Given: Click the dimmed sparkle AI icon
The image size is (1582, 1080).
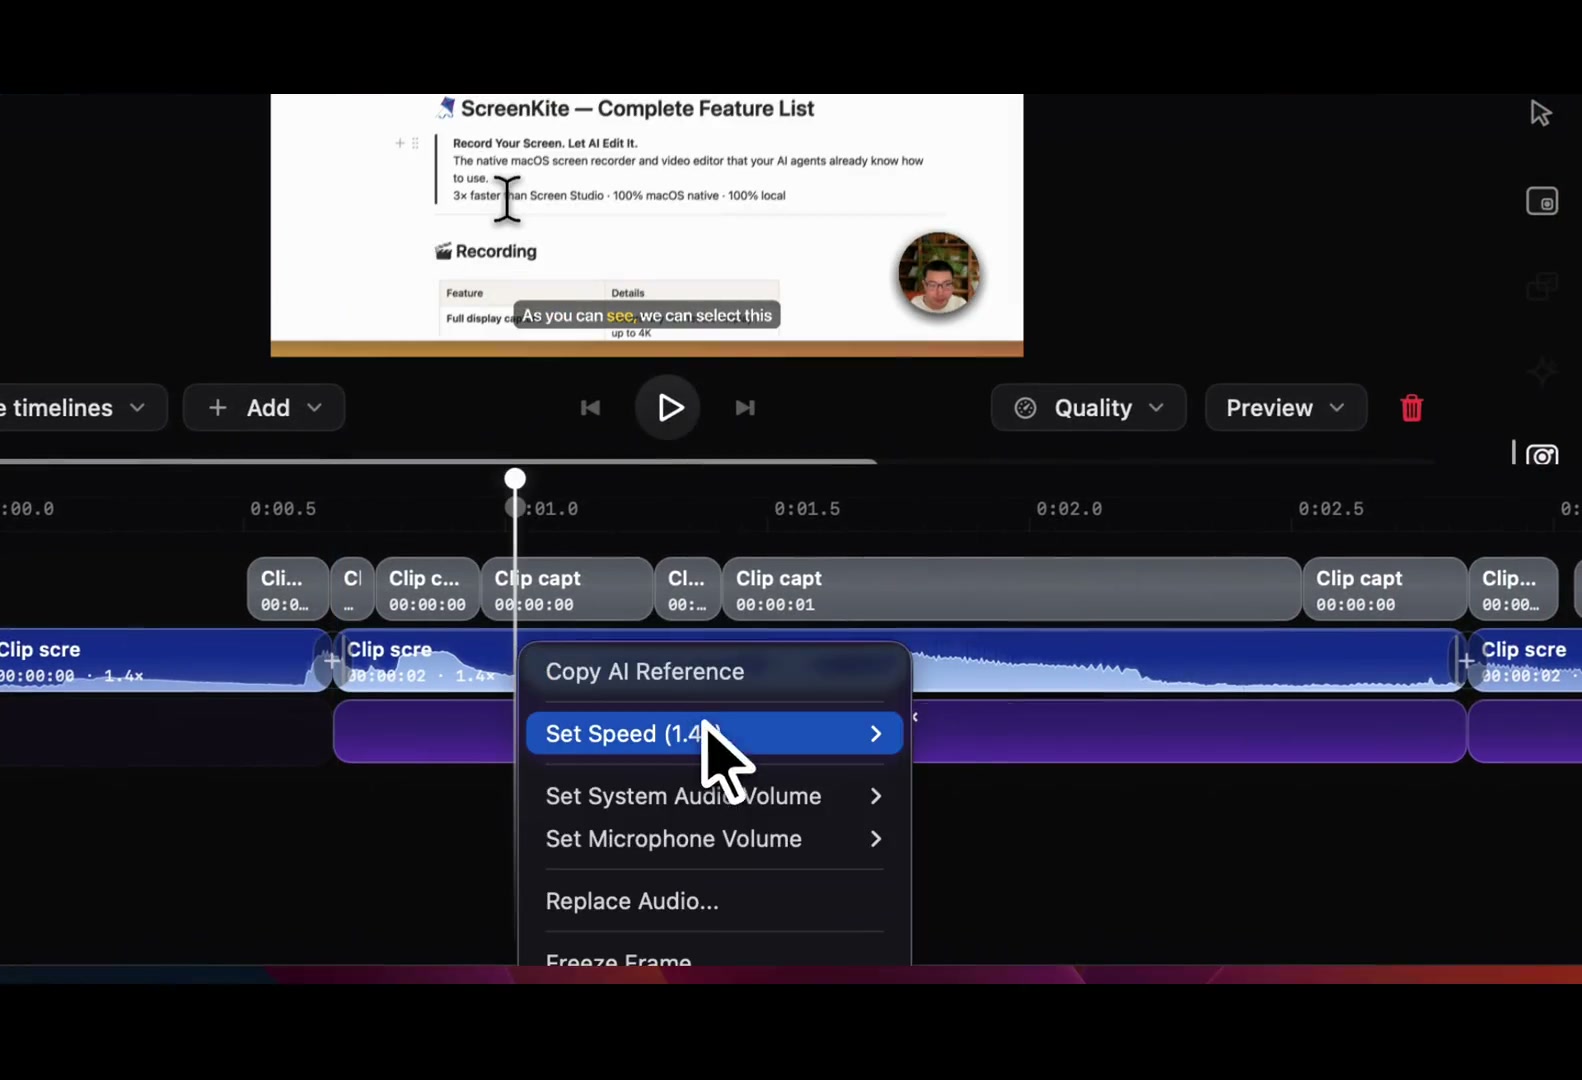Looking at the screenshot, I should (x=1542, y=372).
